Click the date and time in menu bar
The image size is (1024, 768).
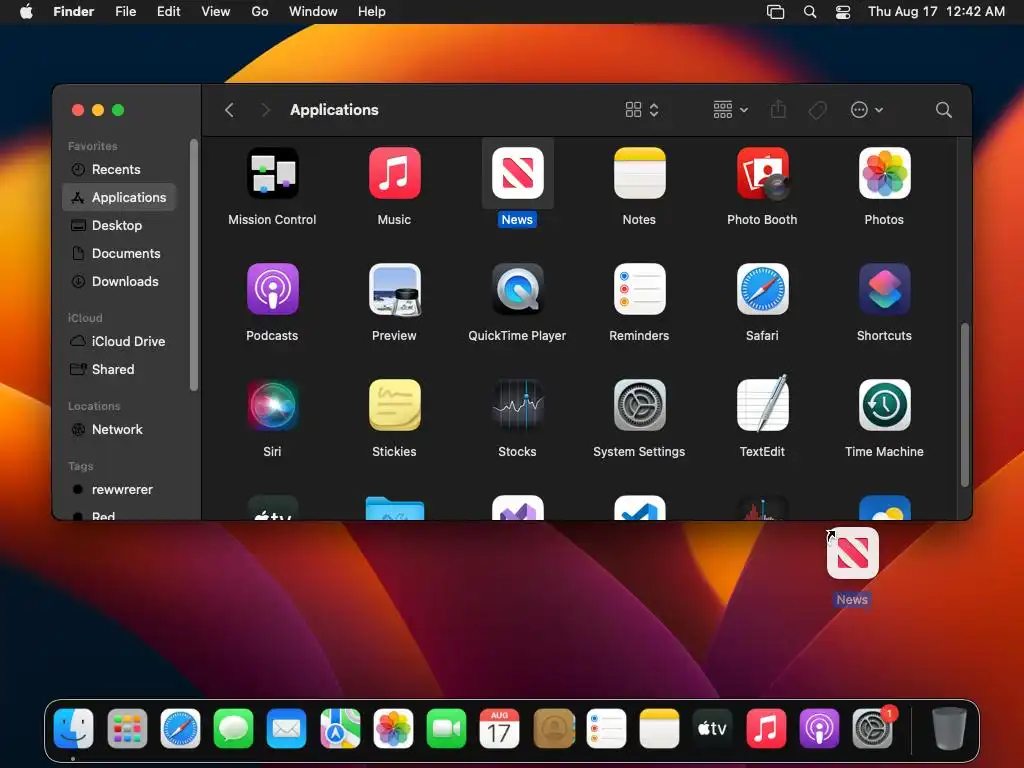[936, 12]
